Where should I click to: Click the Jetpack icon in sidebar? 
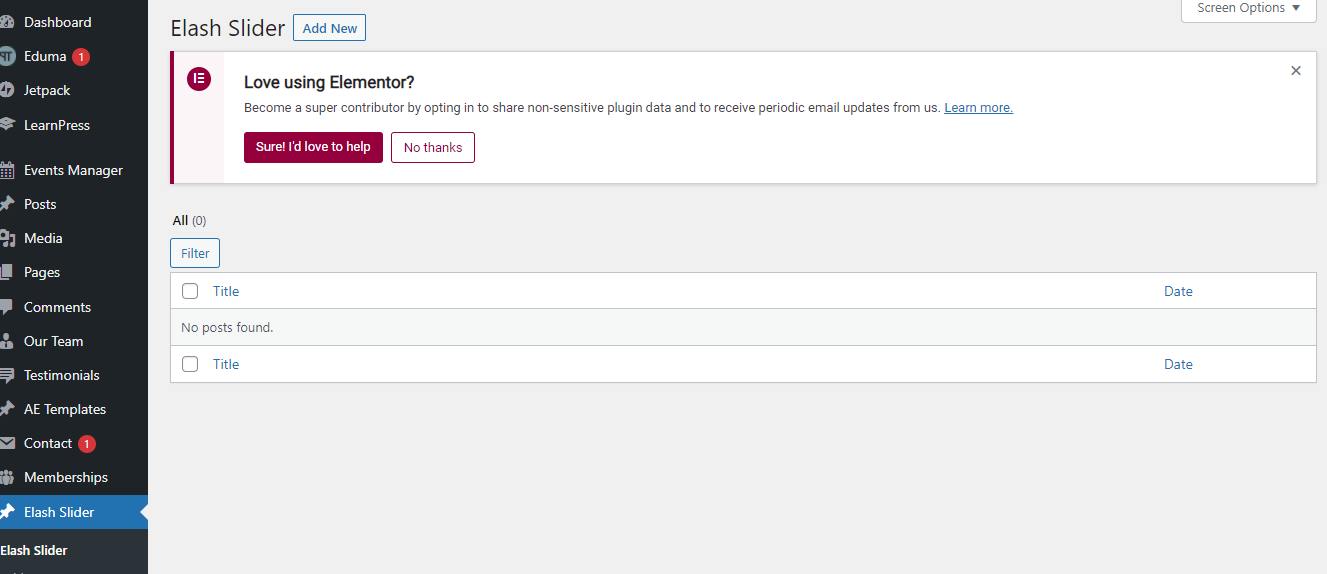coord(7,90)
